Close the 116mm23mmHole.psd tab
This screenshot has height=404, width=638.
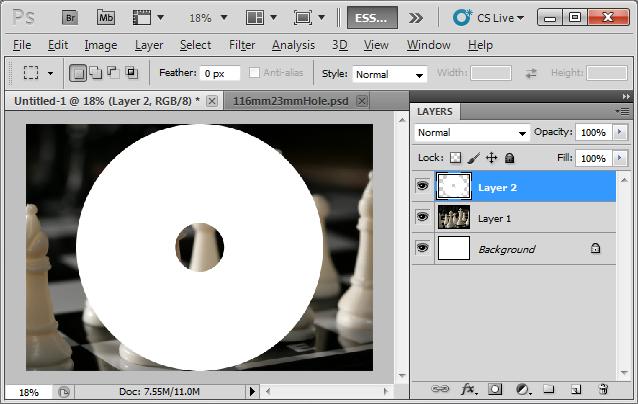coord(362,101)
